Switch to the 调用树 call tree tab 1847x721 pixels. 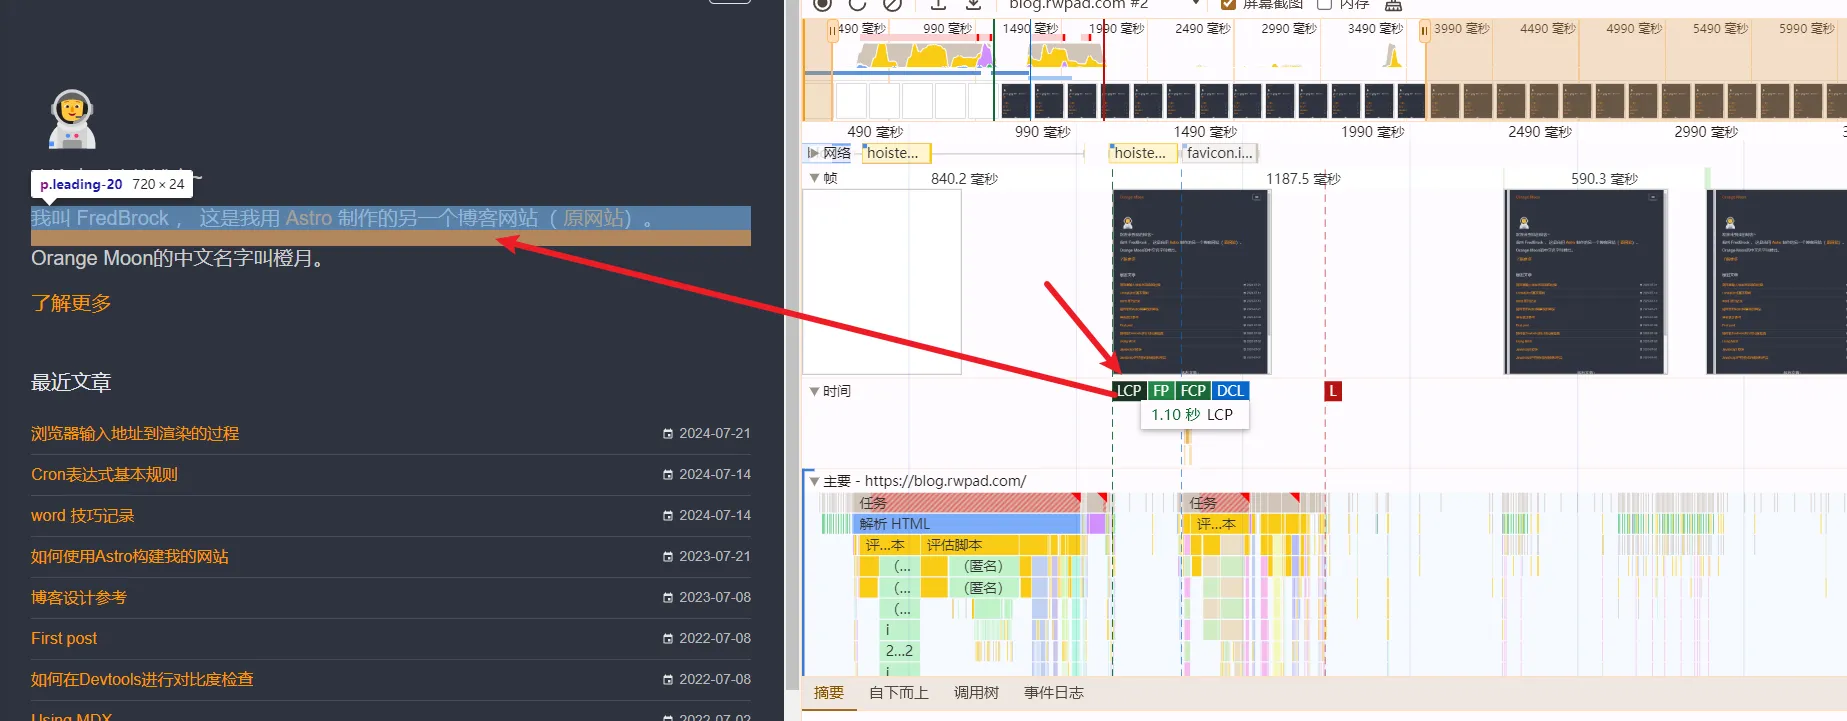[976, 693]
